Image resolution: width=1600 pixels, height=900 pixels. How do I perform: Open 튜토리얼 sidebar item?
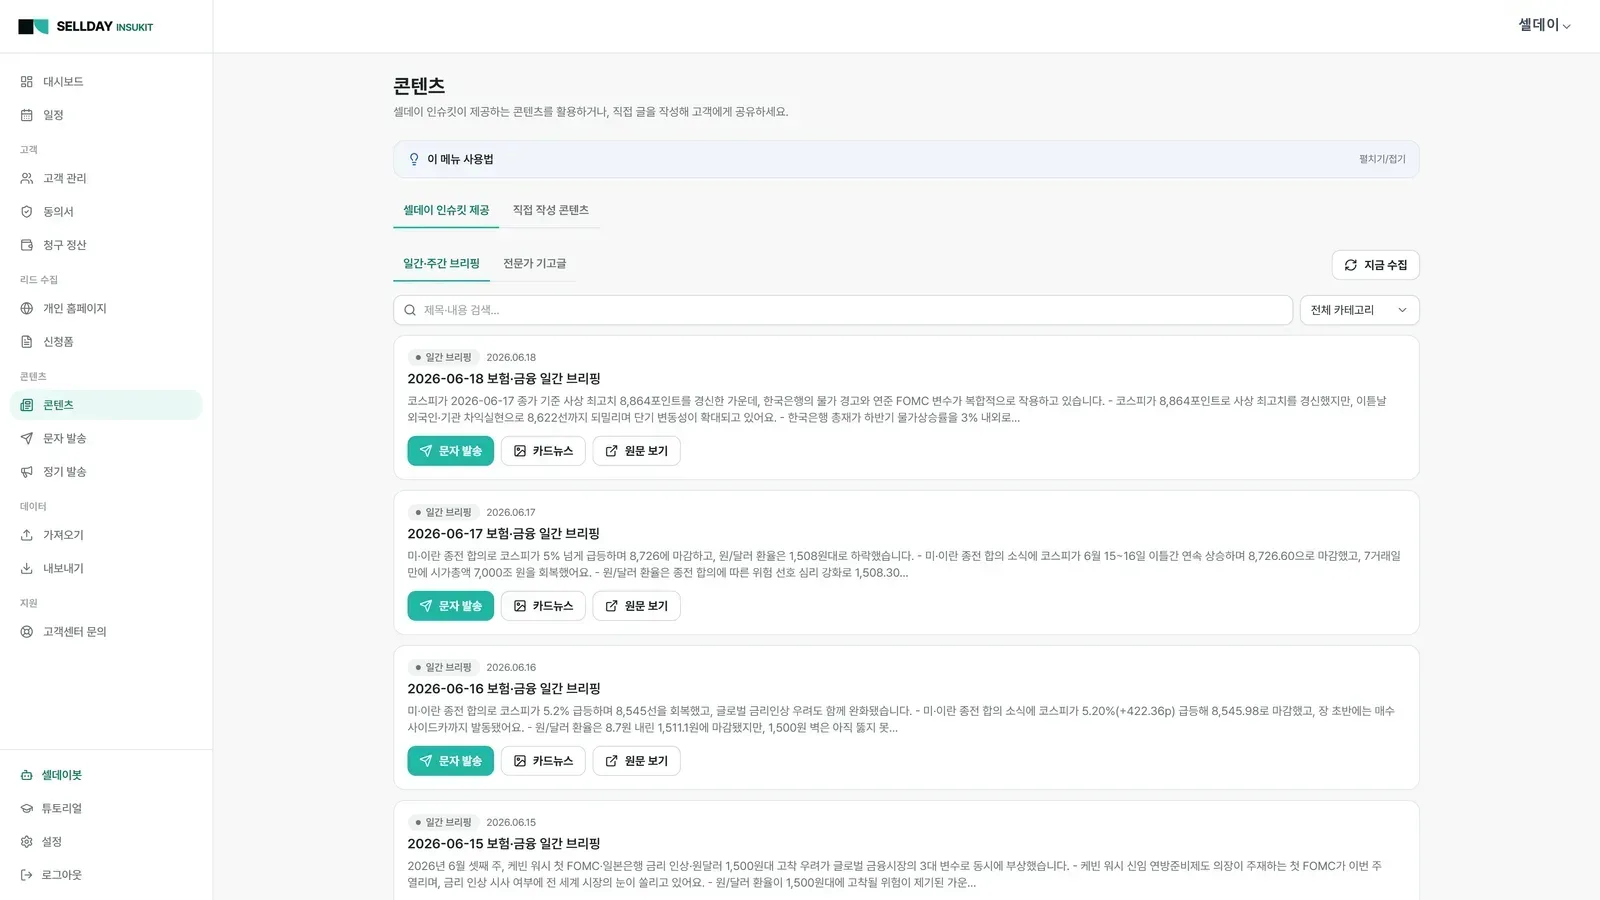point(106,808)
